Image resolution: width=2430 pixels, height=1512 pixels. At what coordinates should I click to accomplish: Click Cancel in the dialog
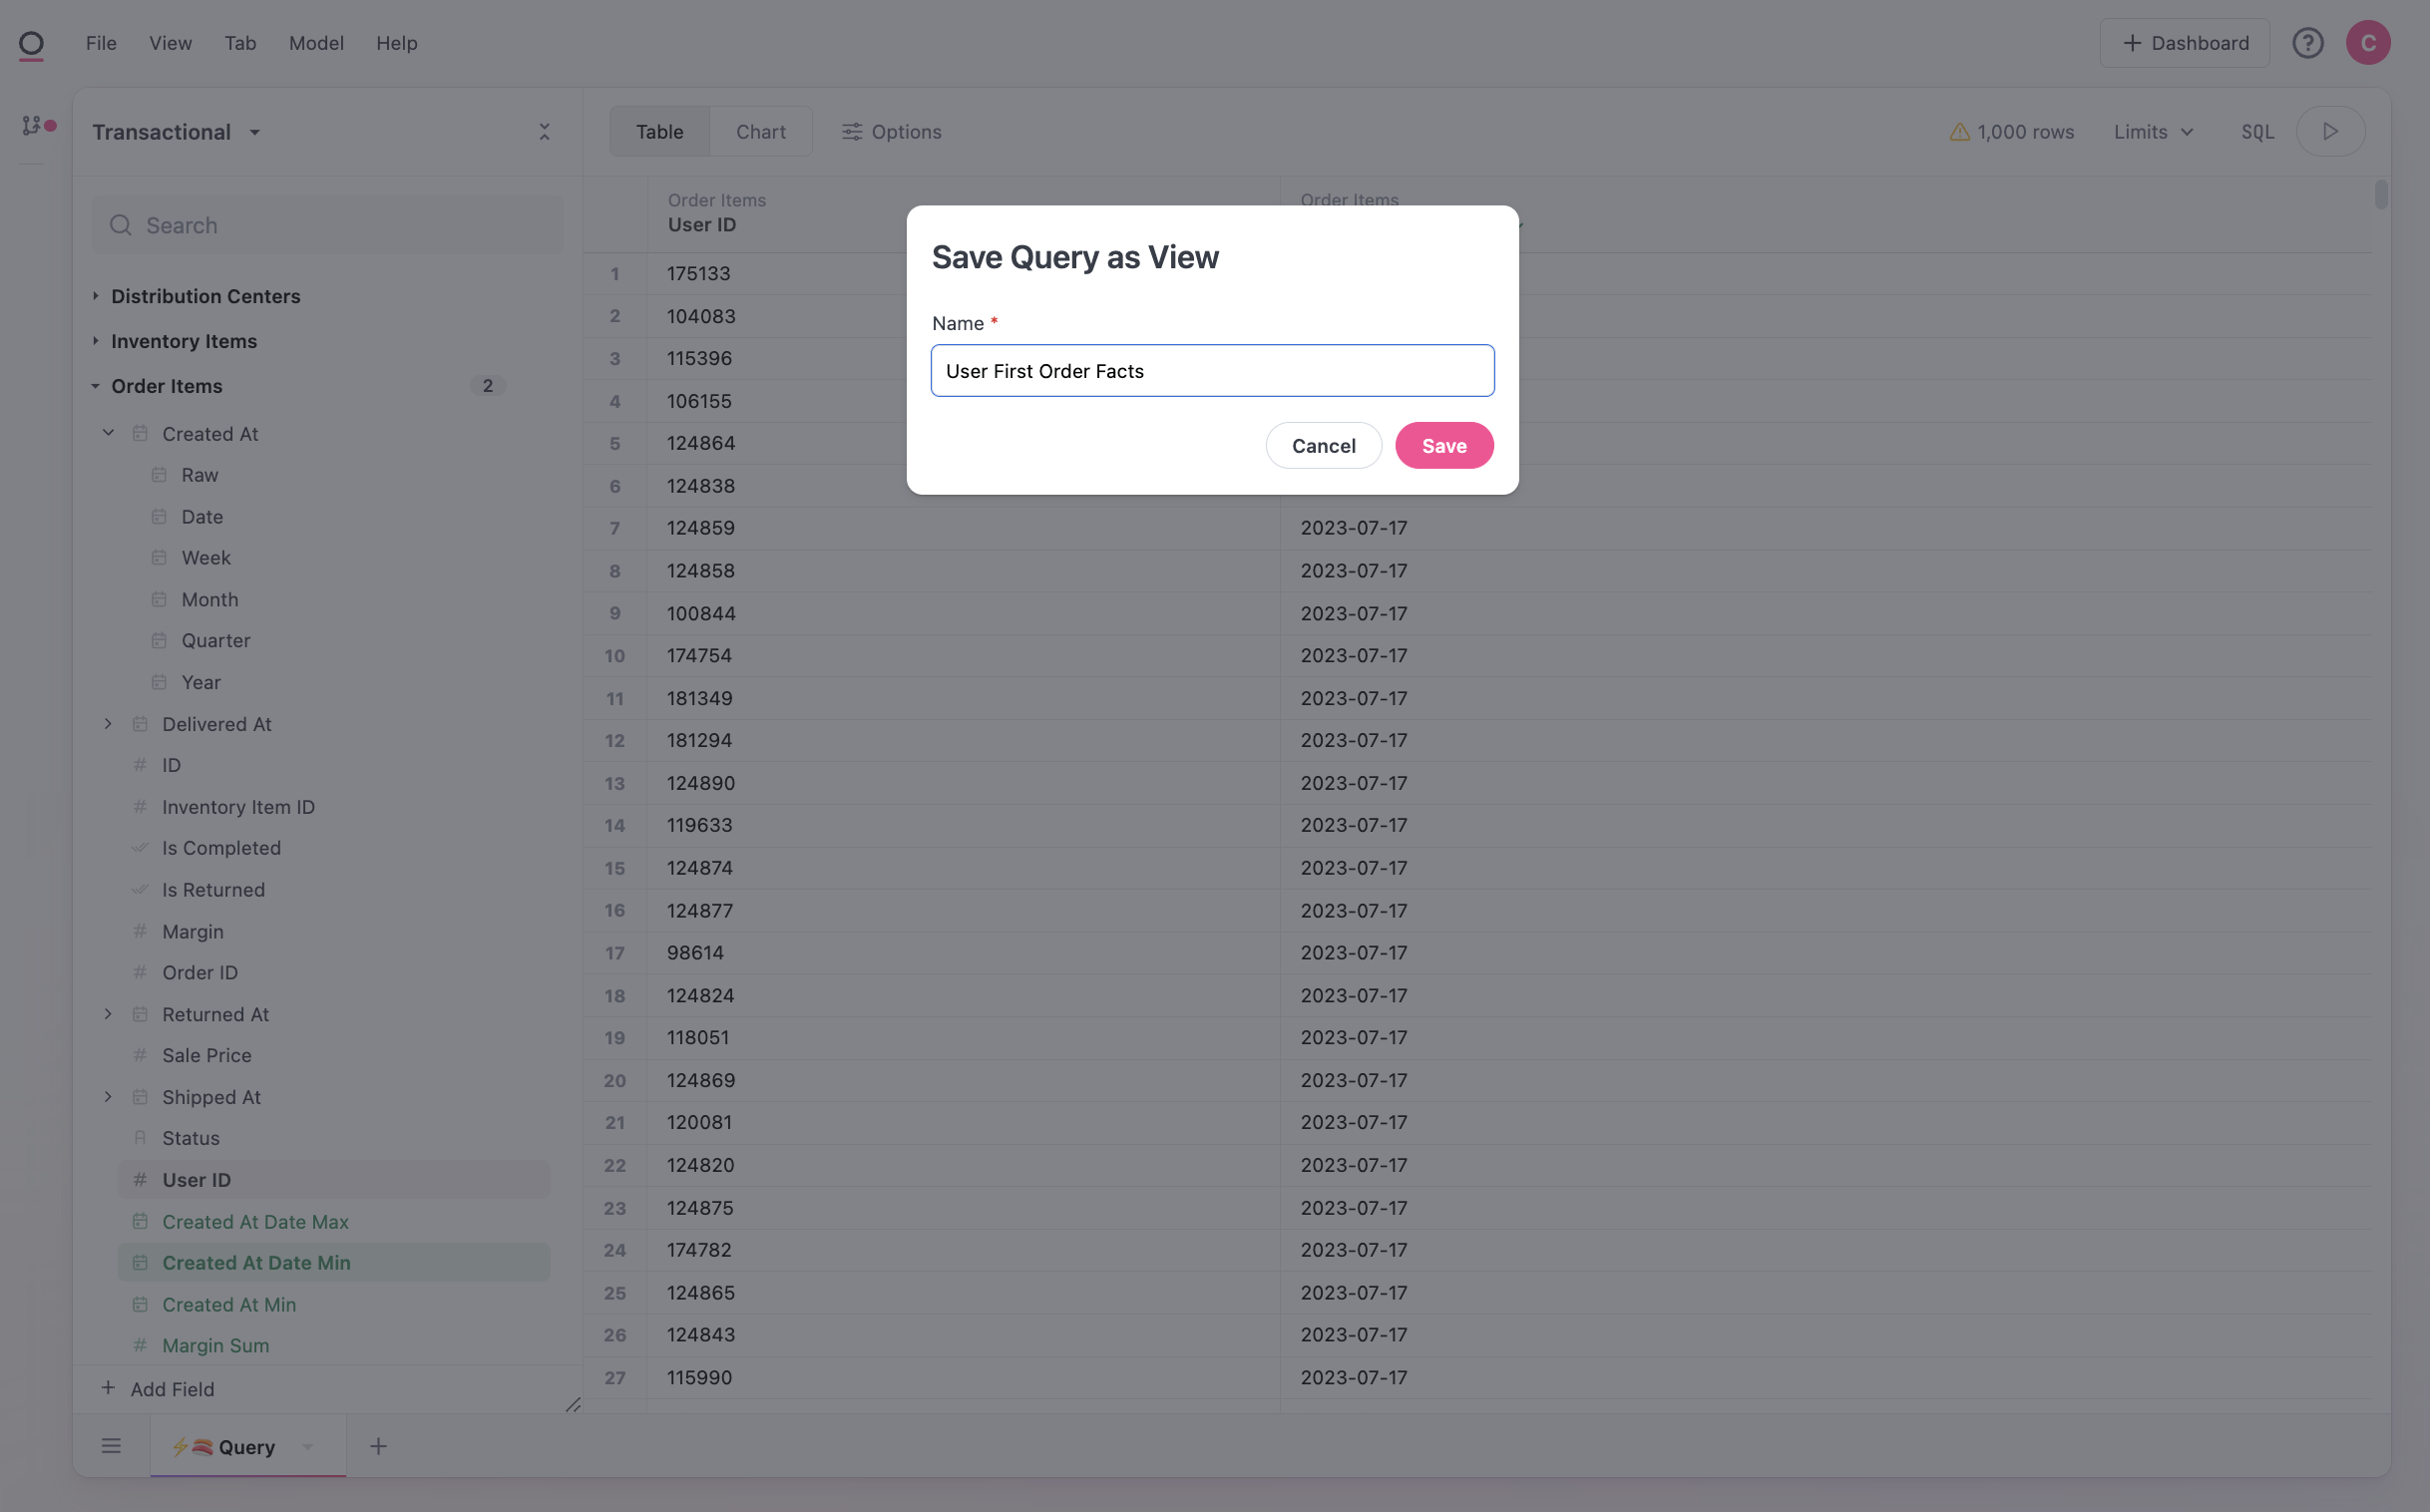[1323, 446]
